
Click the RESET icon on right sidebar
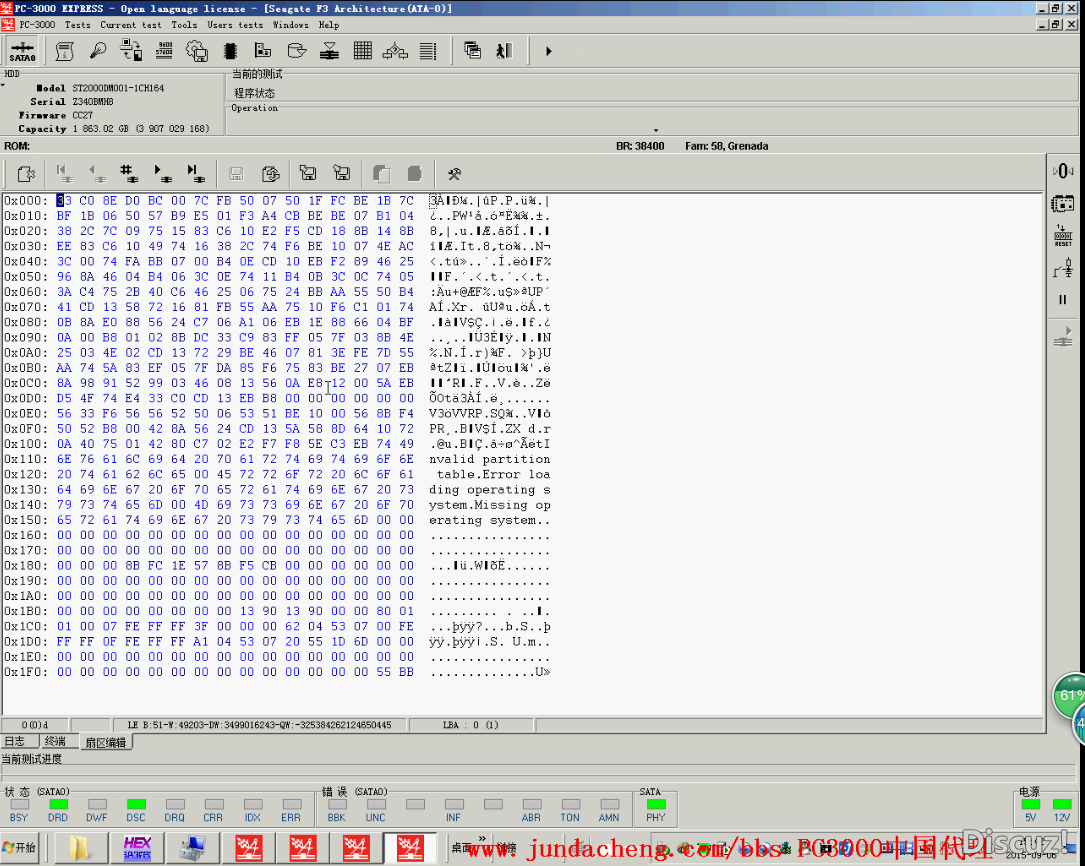1063,236
